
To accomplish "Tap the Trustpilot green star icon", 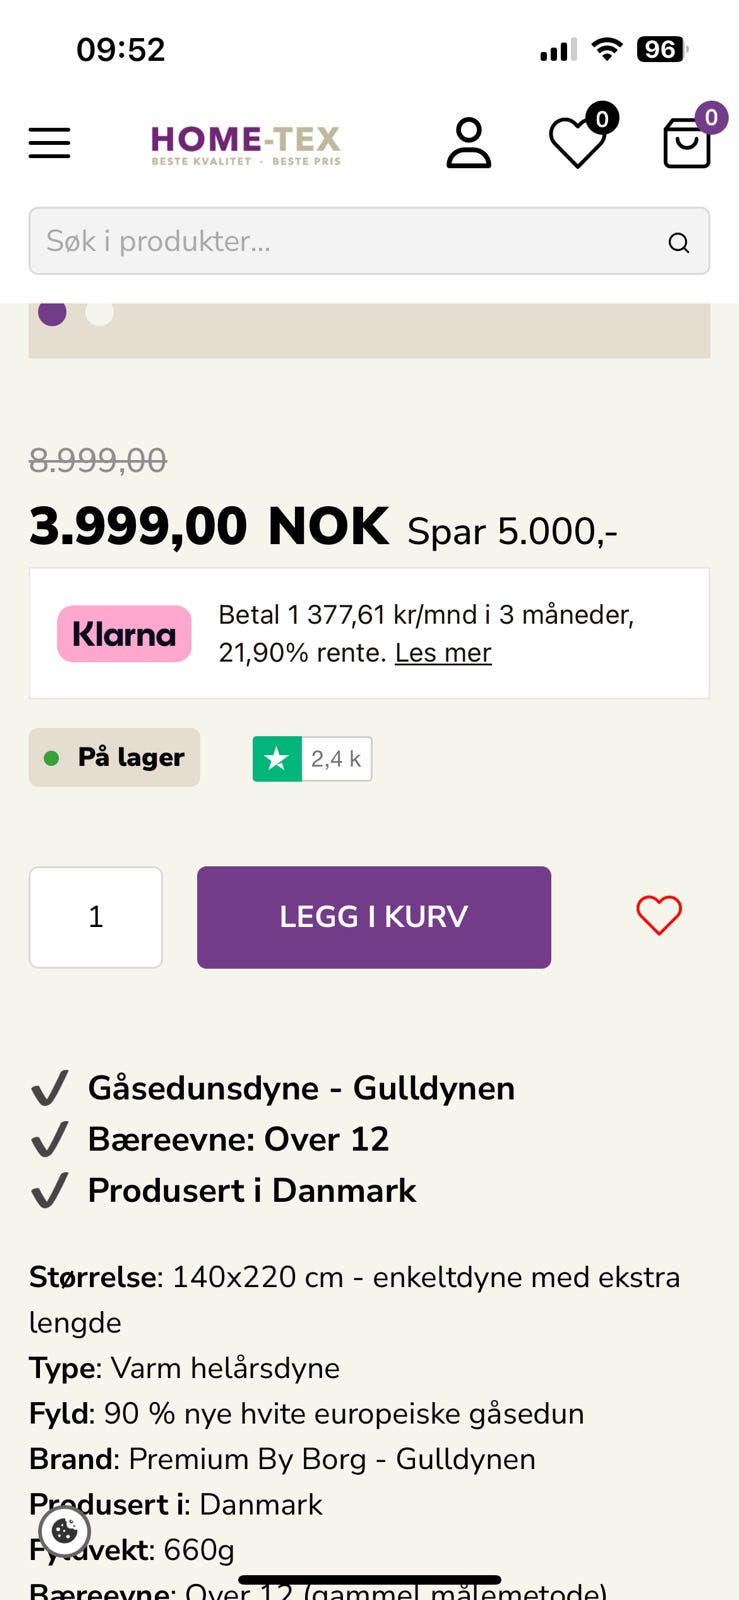I will pos(277,759).
